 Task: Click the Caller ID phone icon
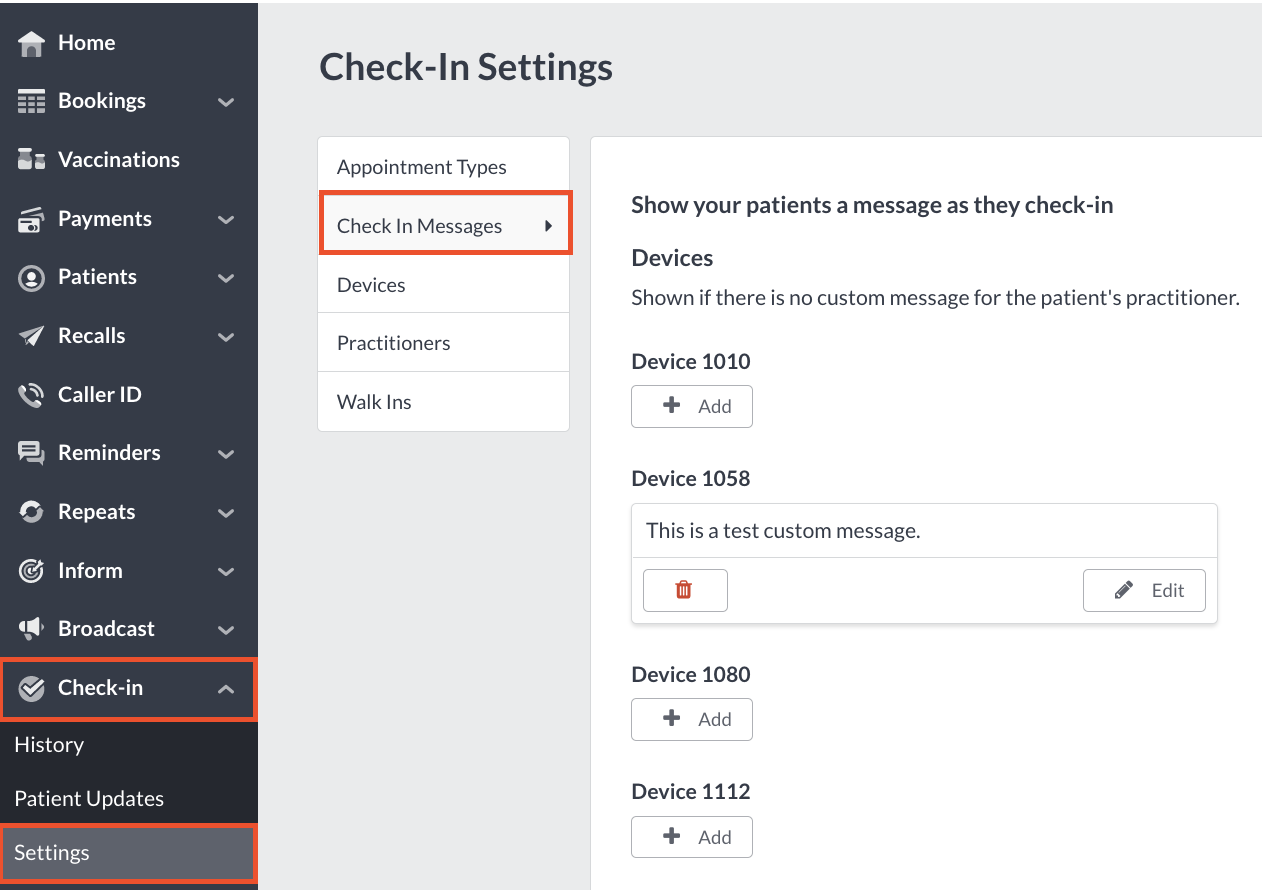[x=31, y=394]
